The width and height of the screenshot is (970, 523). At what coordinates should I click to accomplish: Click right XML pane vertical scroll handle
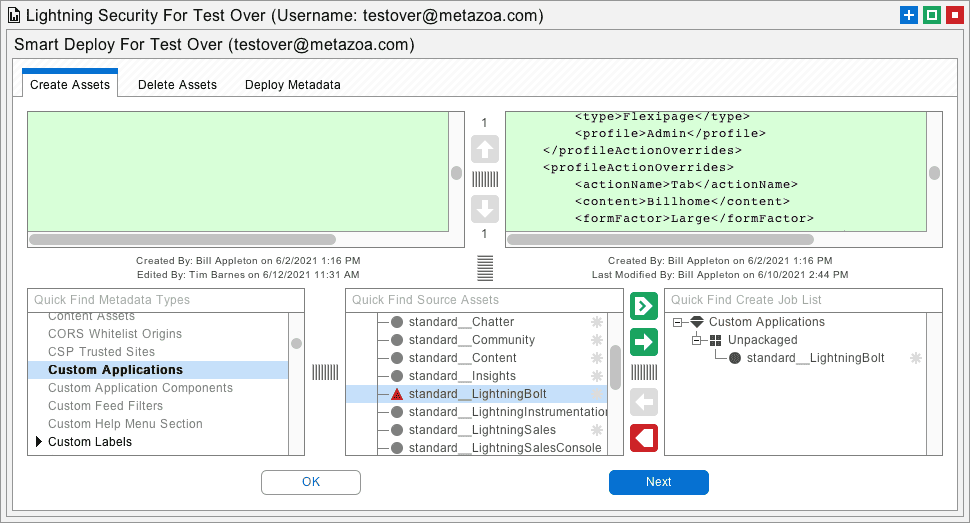tap(934, 173)
